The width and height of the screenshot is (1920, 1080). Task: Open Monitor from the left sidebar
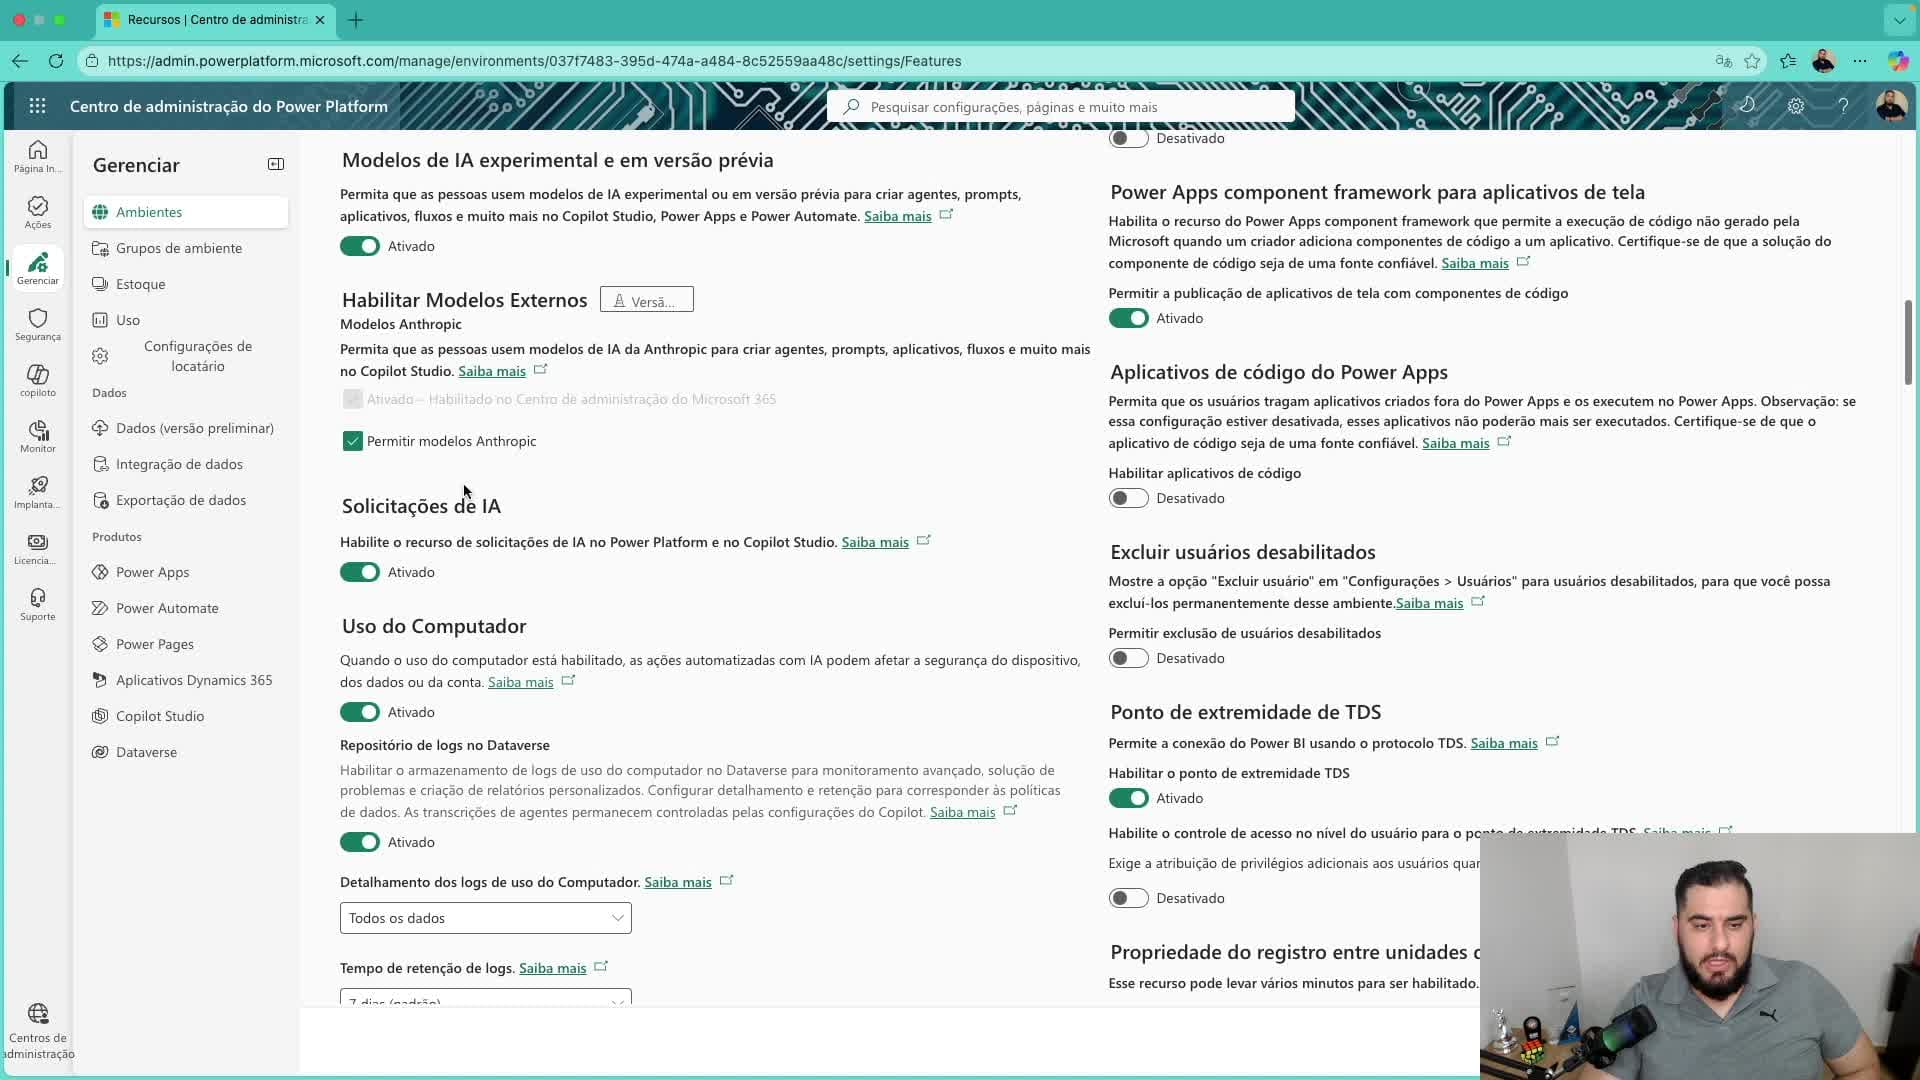coord(37,435)
